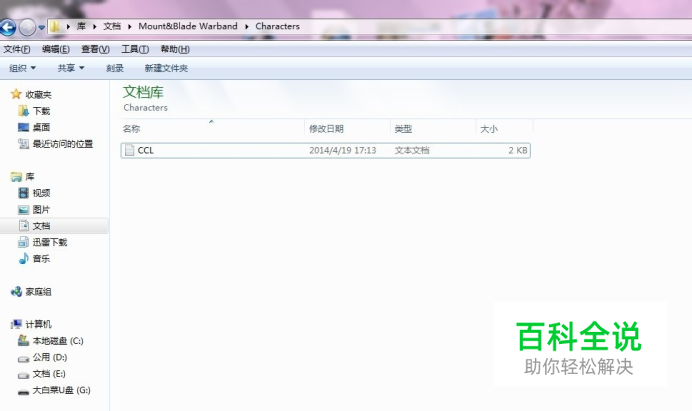
Task: Open the 工具(T) menu
Action: pos(135,49)
